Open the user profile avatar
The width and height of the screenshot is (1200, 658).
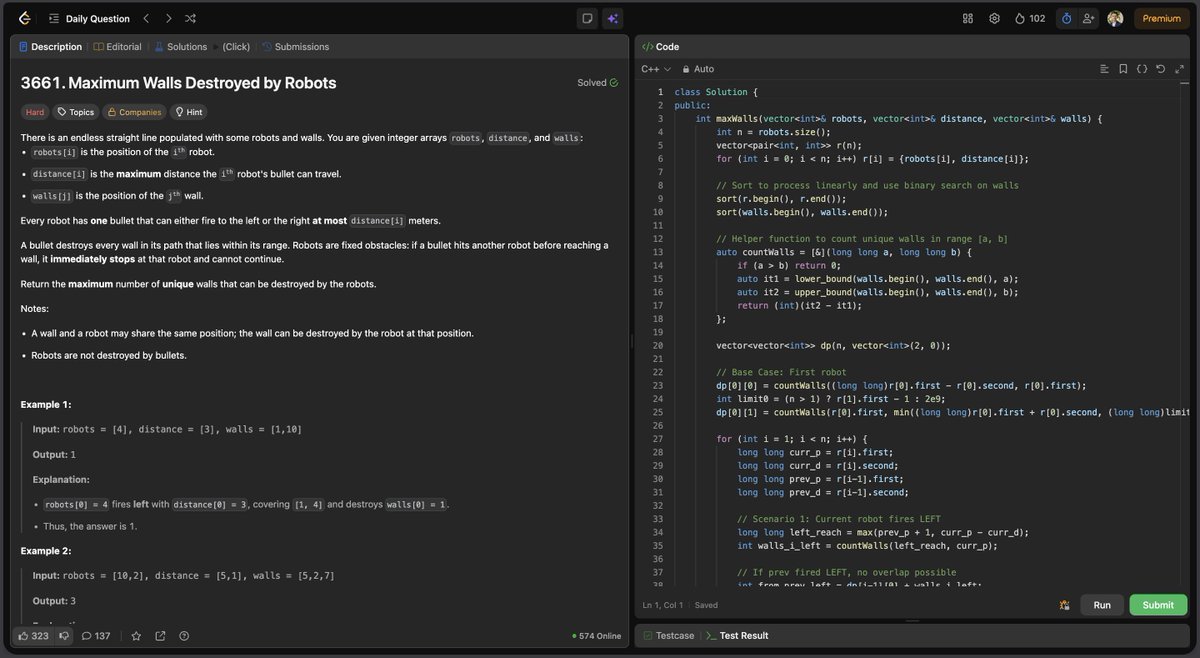[x=1115, y=18]
